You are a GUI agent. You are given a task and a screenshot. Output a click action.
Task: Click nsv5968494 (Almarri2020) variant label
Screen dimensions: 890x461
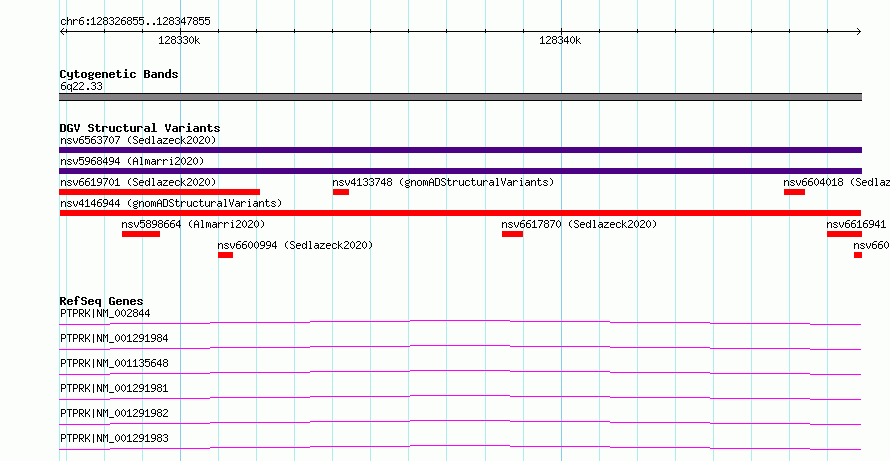pos(132,161)
